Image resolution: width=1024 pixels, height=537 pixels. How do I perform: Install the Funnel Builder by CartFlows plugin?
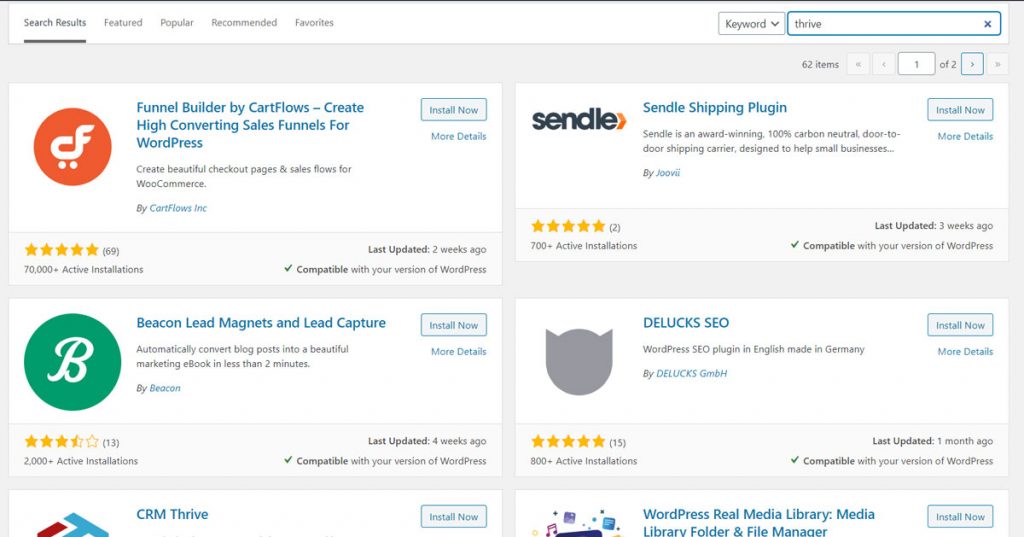click(x=454, y=110)
